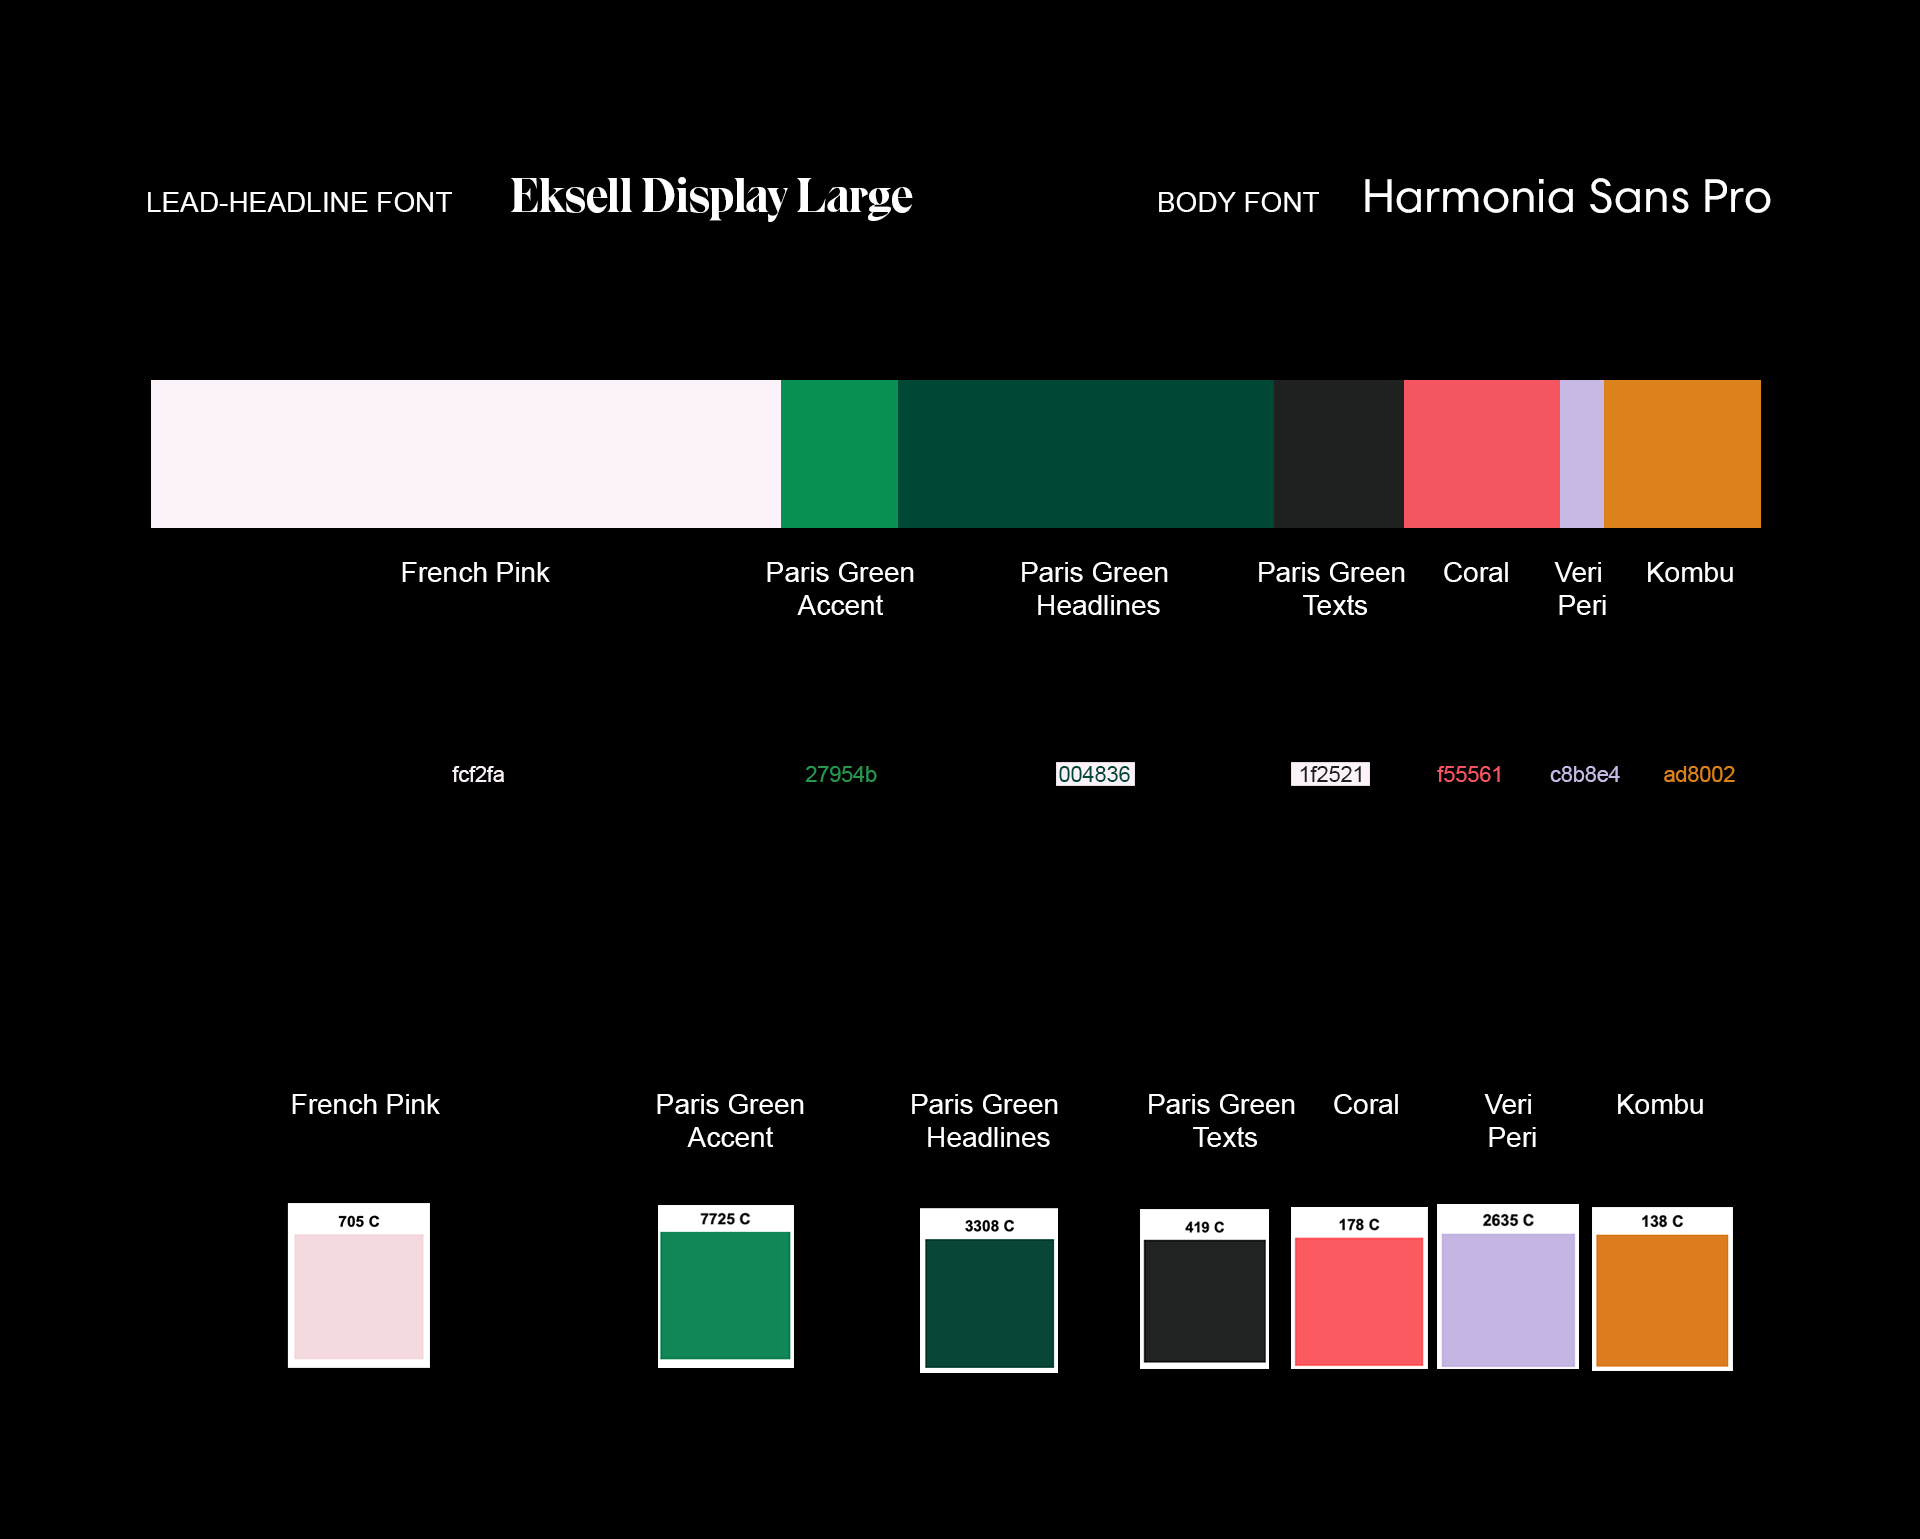Click the 178 C Pantone chip
Image resolution: width=1920 pixels, height=1539 pixels.
(1359, 1289)
